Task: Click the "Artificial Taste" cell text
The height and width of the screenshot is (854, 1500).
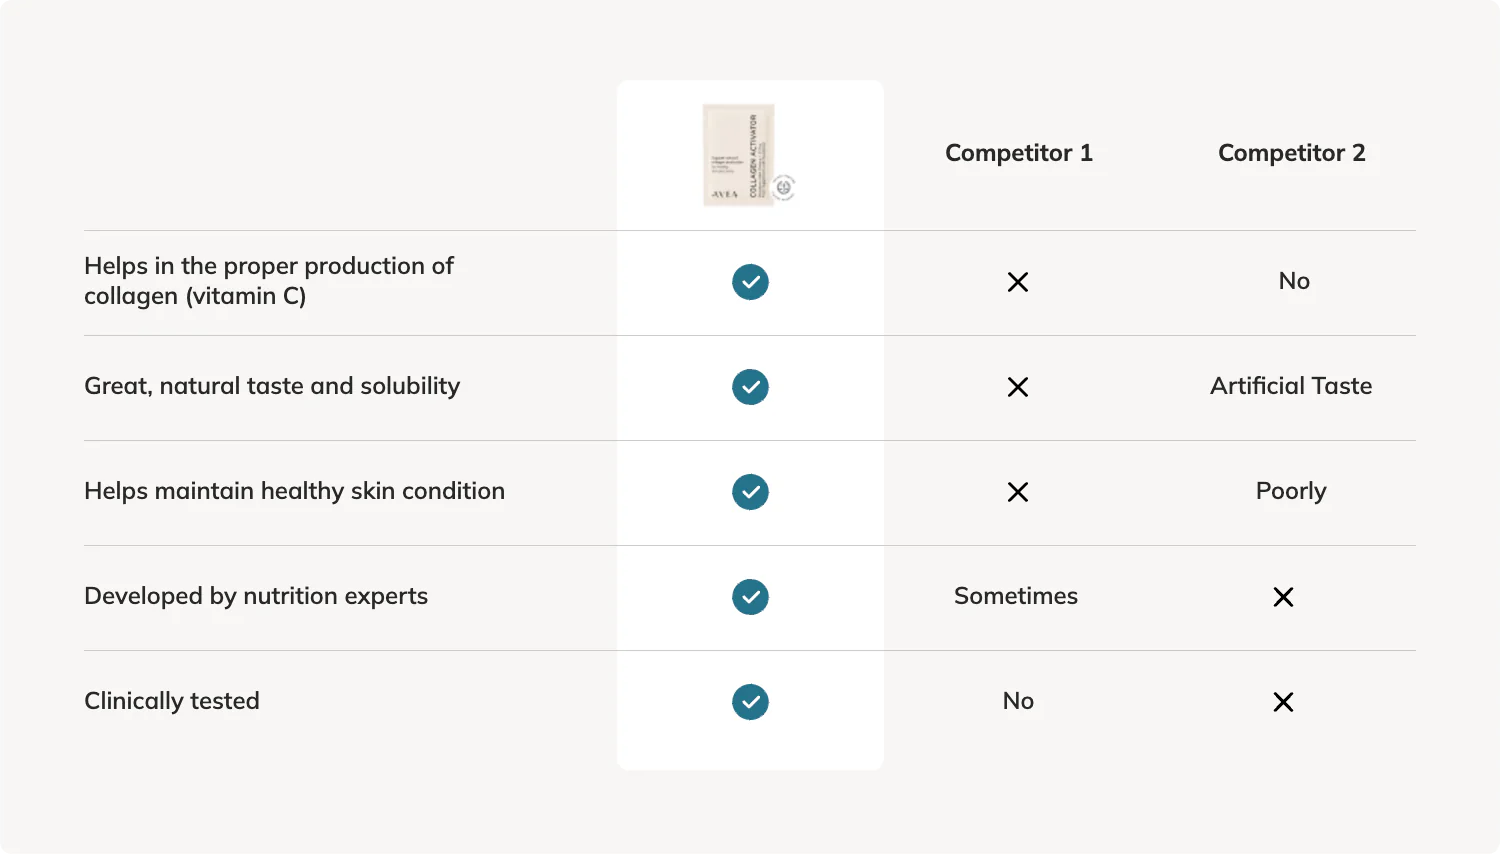Action: (x=1291, y=386)
